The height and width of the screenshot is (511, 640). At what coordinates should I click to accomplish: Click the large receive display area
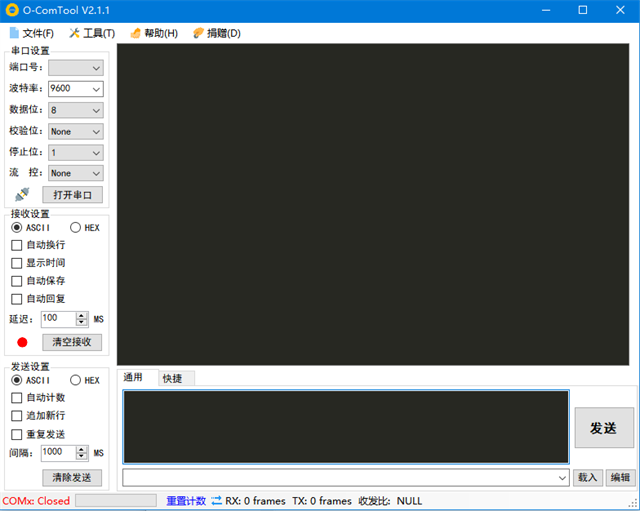[373, 204]
